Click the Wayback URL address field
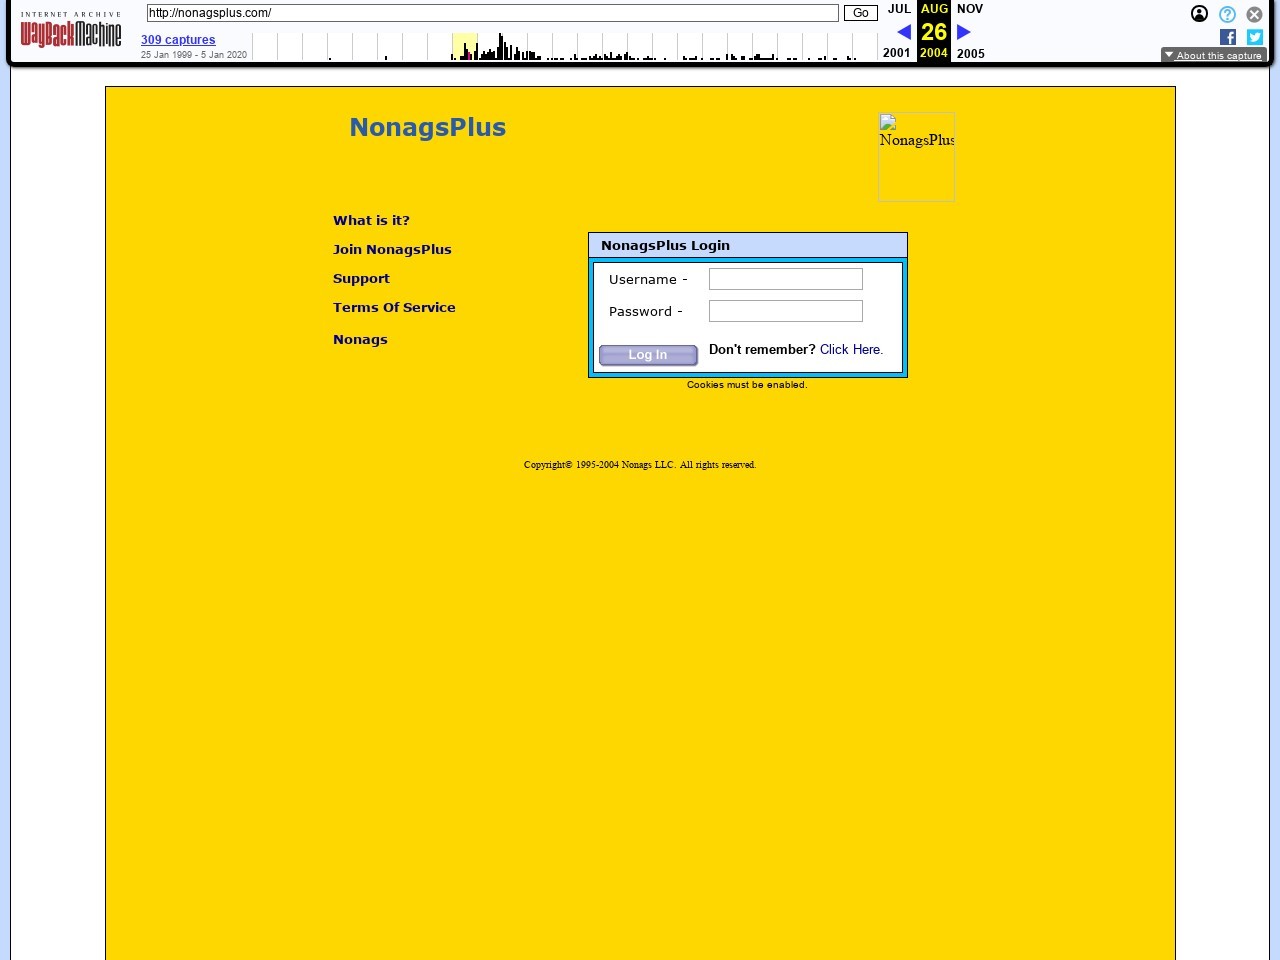The height and width of the screenshot is (960, 1280). coord(492,13)
